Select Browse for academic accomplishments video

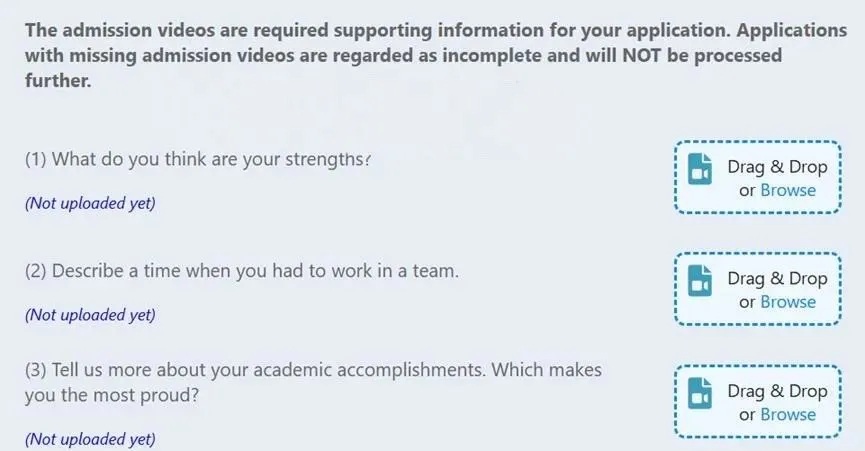(788, 414)
